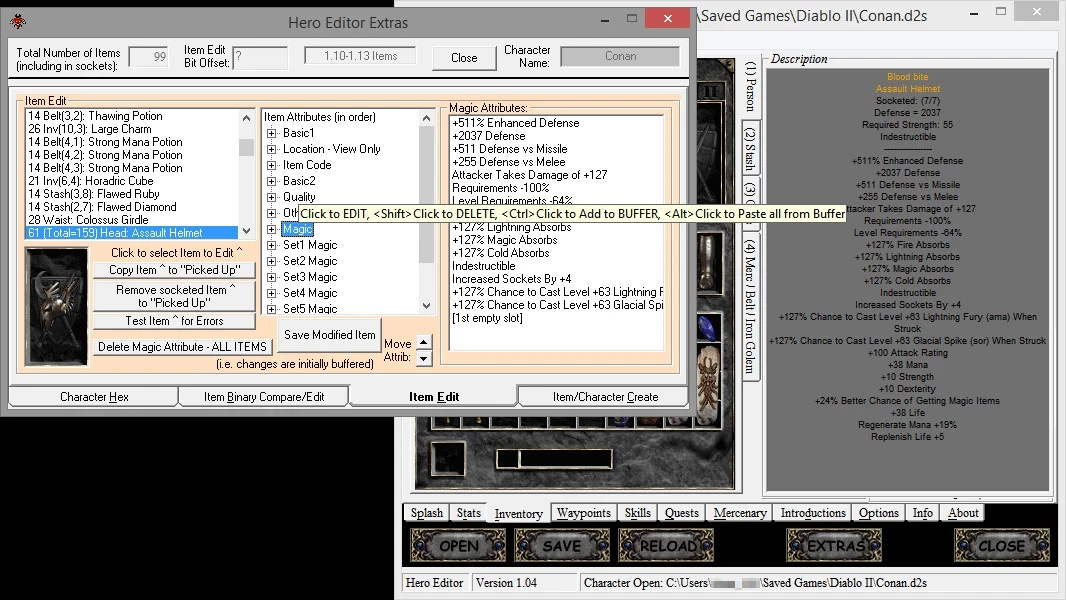Screen dimensions: 1066x600
Task: Expand the Set1 Magic node
Action: 271,245
